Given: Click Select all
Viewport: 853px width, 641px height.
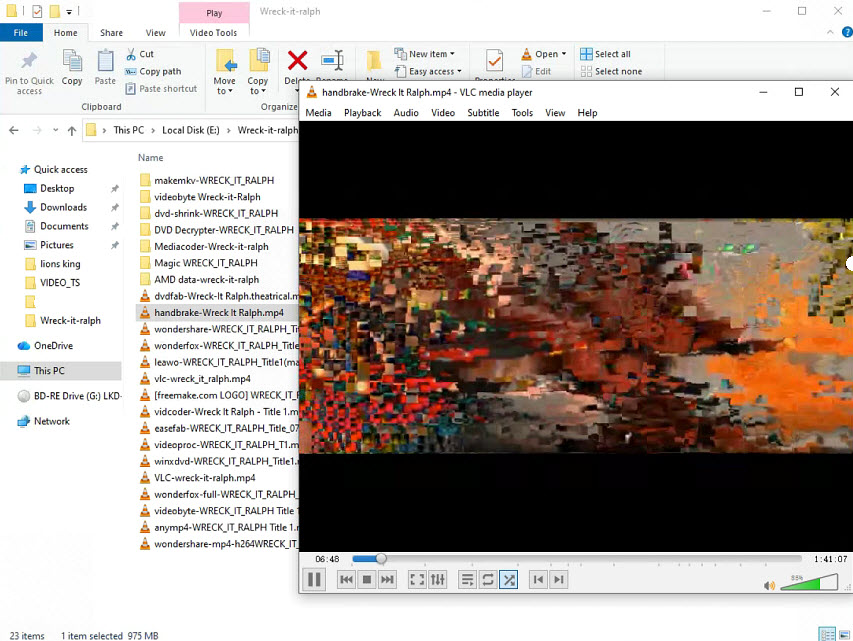Looking at the screenshot, I should click(x=605, y=54).
